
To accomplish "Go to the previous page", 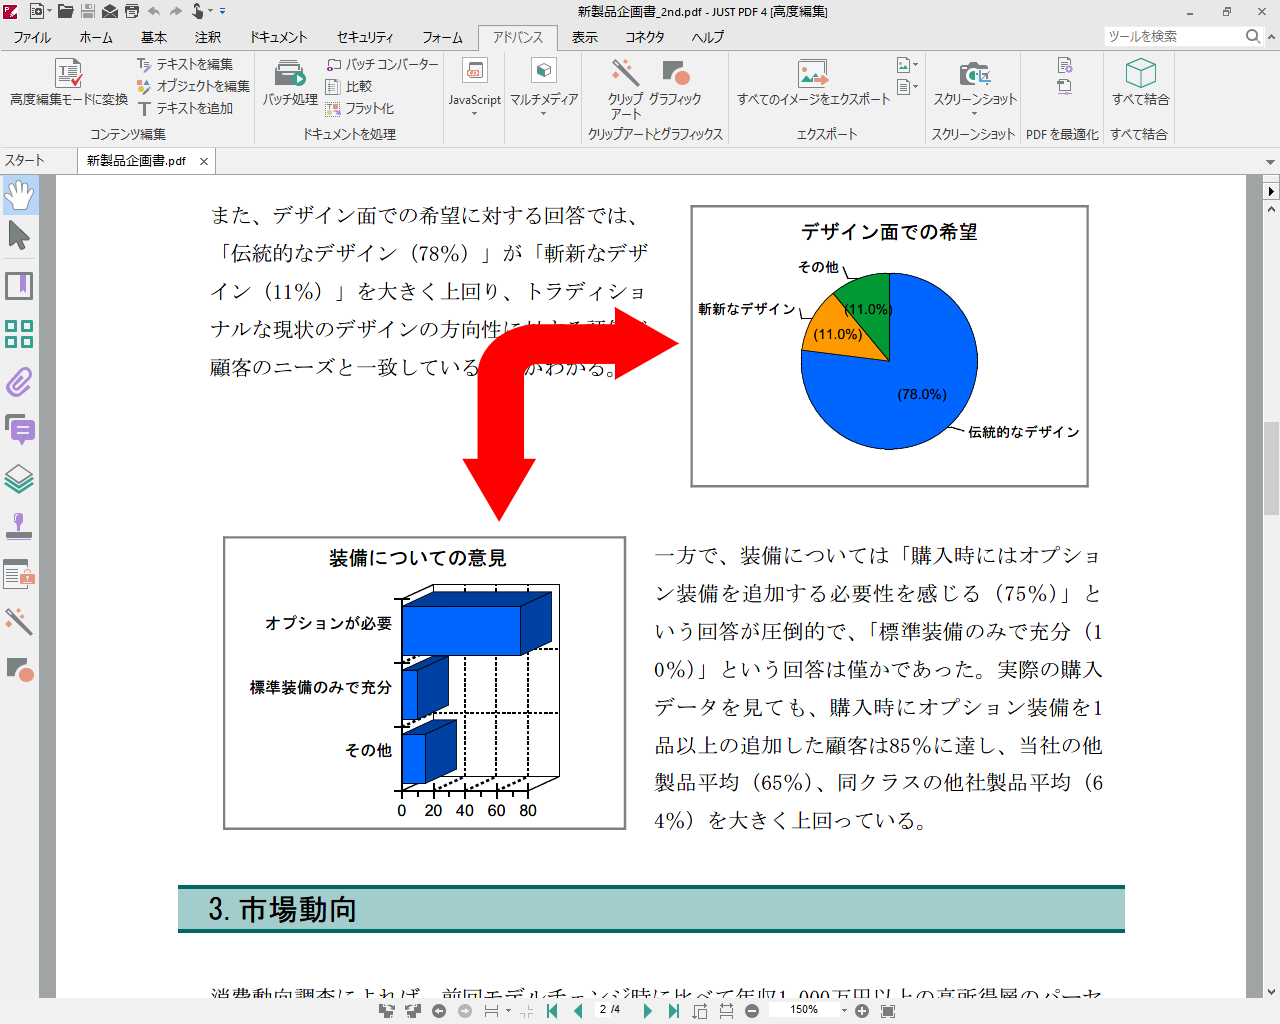I will 578,1011.
